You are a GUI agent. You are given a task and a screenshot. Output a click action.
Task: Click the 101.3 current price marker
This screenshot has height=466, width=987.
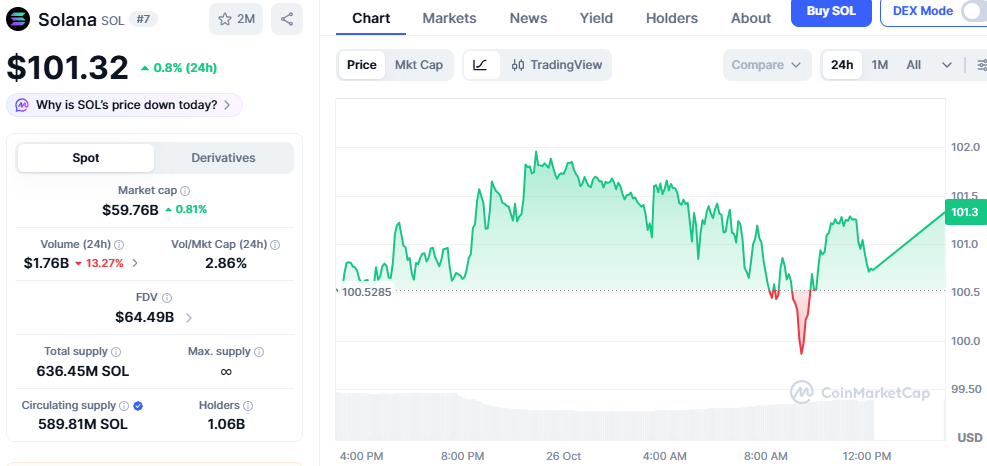[965, 213]
